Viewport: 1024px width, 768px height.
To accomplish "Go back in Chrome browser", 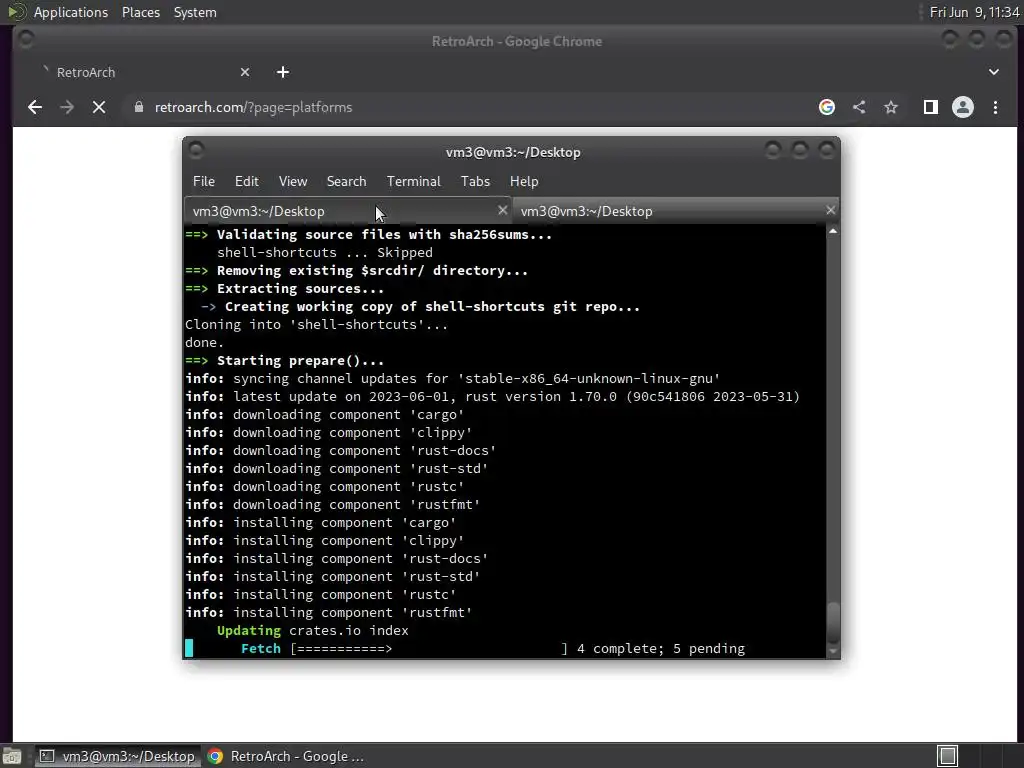I will click(x=35, y=107).
